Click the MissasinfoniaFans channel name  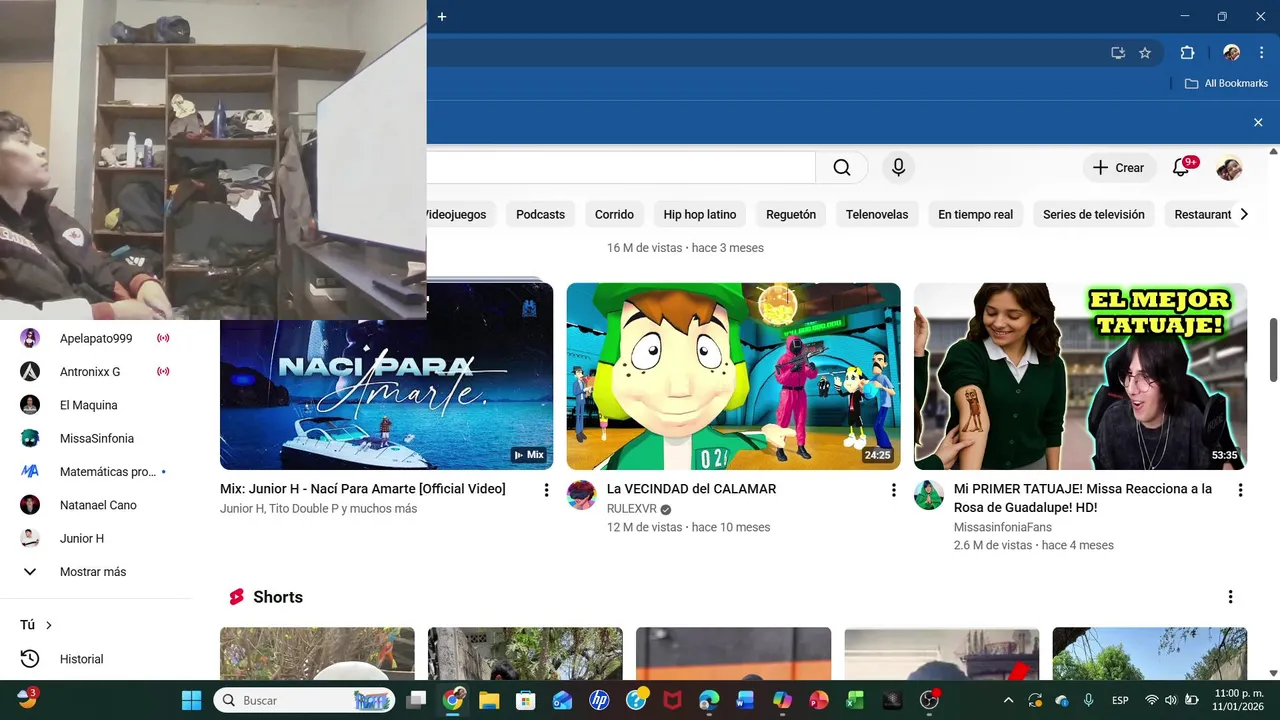(1003, 527)
